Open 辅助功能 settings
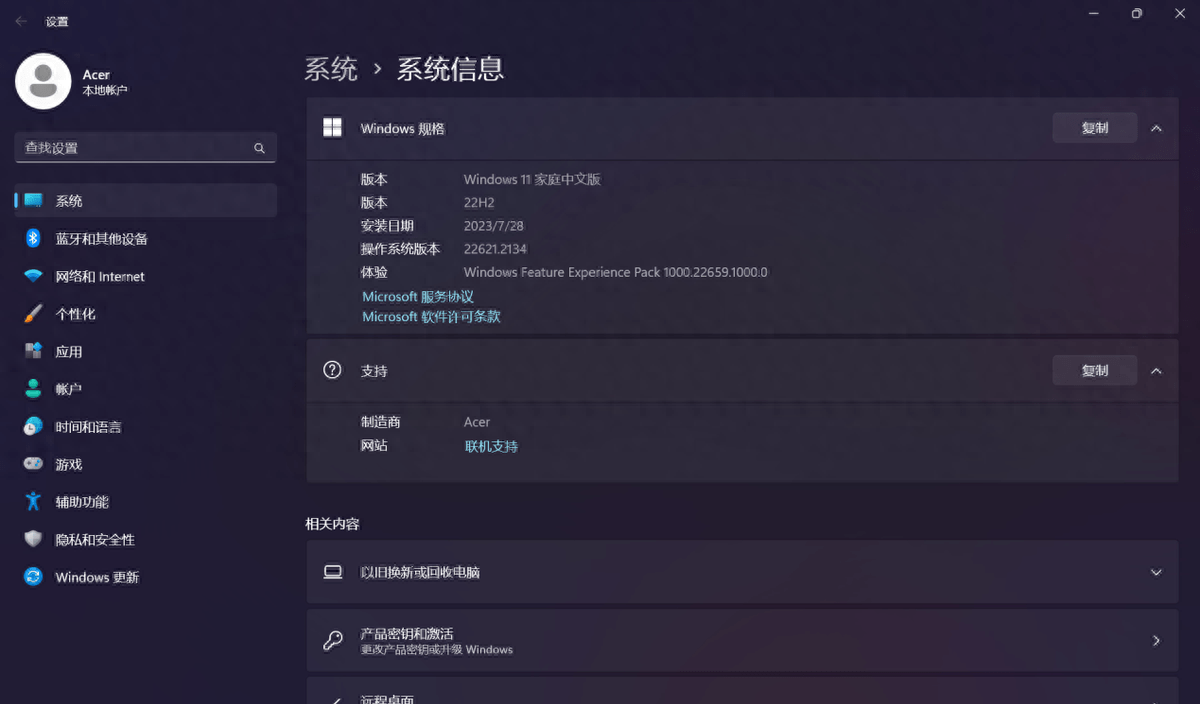This screenshot has width=1200, height=704. [82, 501]
